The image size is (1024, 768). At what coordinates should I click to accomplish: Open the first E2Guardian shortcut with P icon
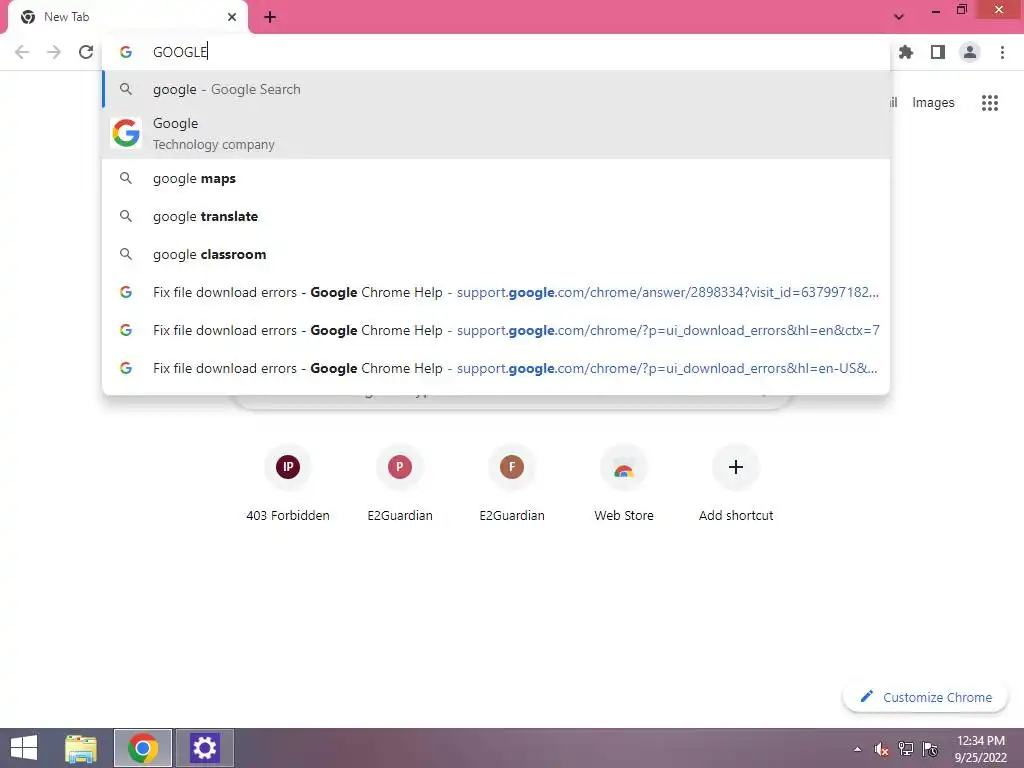[x=400, y=483]
